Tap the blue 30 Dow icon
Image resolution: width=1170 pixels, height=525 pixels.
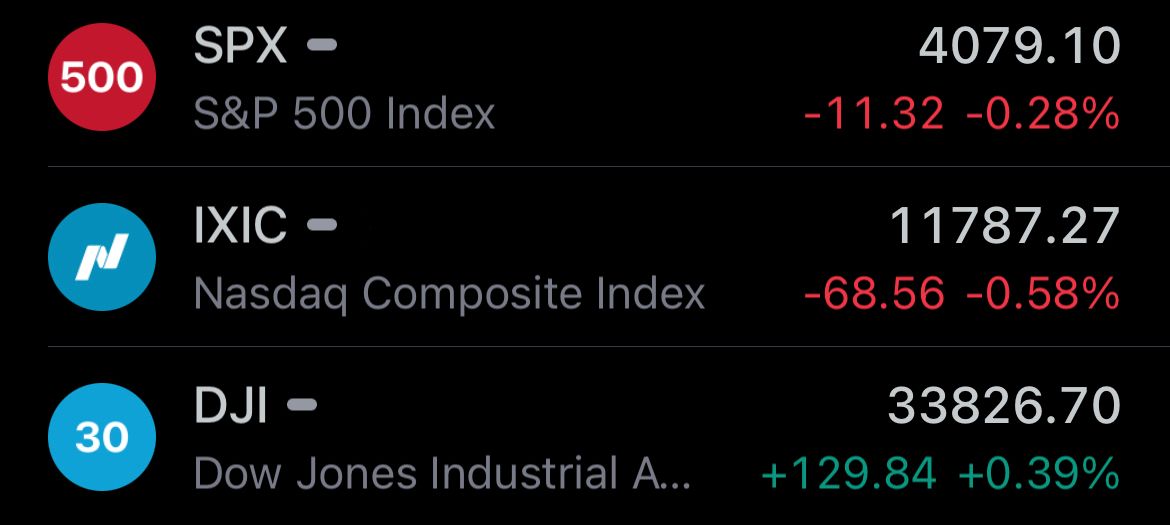coord(101,437)
